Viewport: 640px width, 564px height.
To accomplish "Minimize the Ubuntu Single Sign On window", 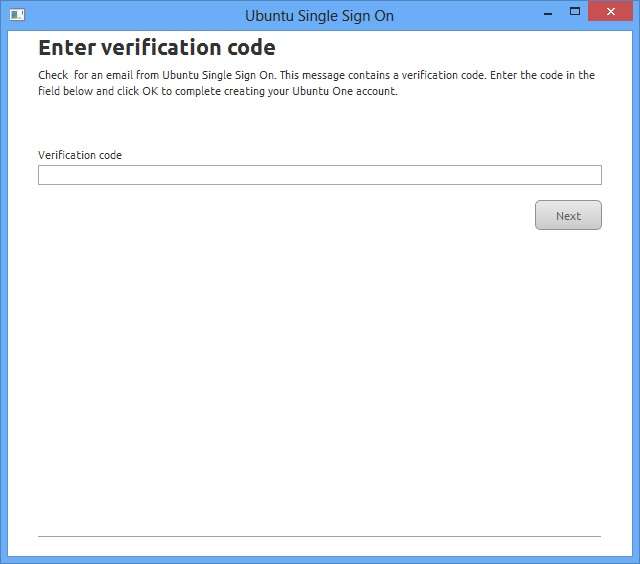I will (x=548, y=13).
